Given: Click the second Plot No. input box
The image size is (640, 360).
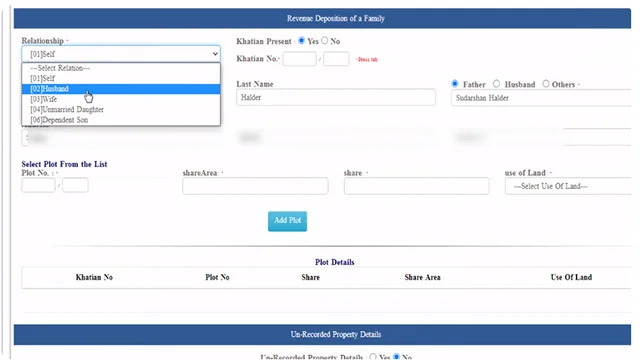Looking at the screenshot, I should (x=75, y=185).
